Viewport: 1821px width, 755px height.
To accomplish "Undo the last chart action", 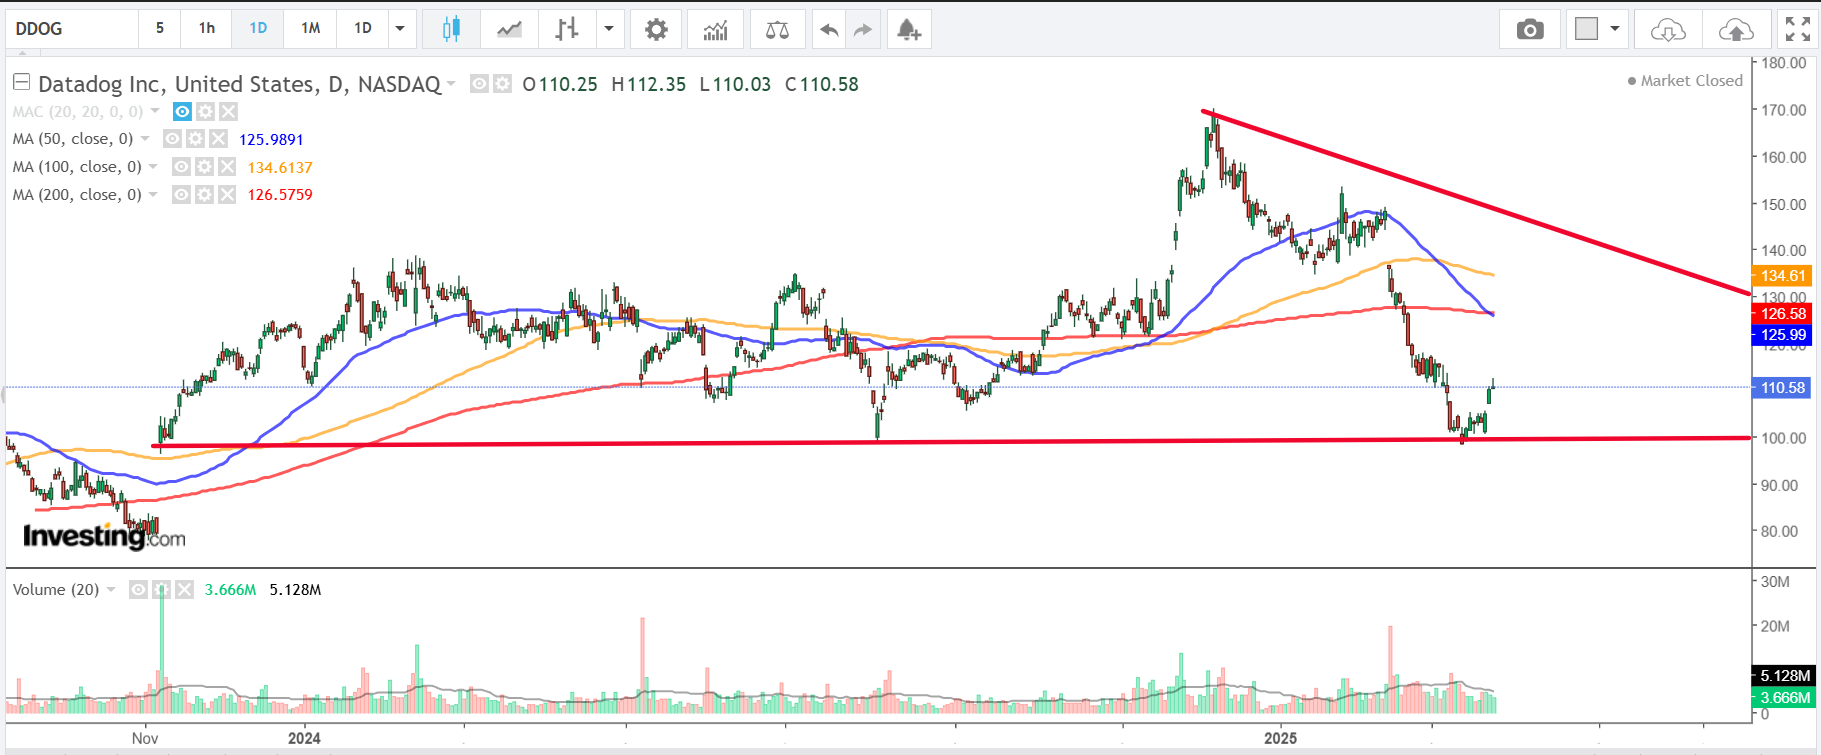I will click(x=828, y=29).
